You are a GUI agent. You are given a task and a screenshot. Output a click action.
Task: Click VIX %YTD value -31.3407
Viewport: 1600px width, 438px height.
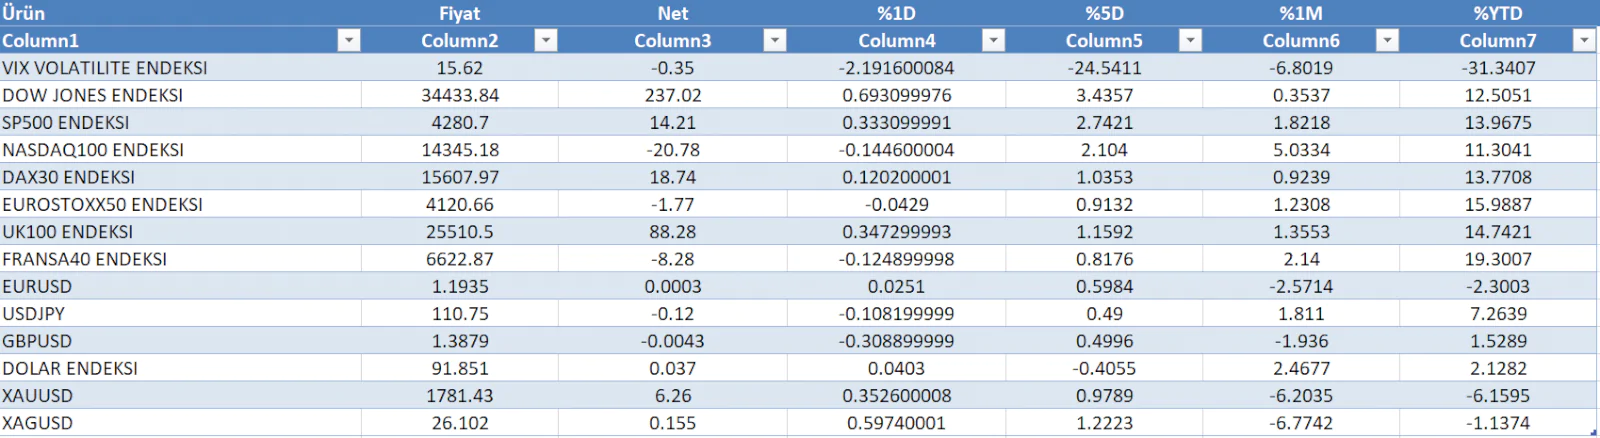(x=1498, y=68)
